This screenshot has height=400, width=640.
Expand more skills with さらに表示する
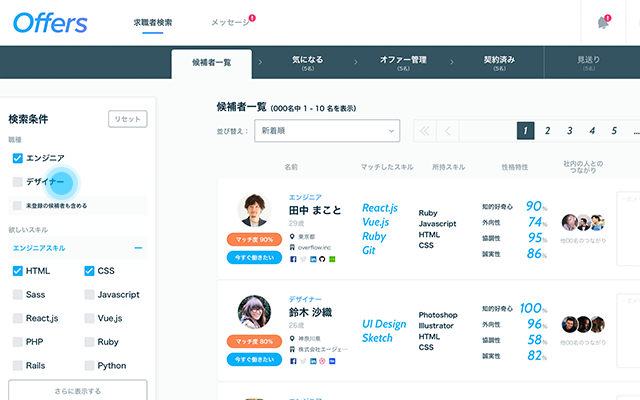point(77,390)
